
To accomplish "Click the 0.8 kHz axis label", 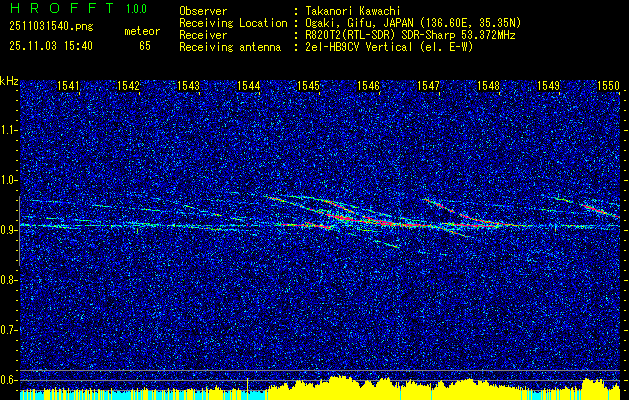I will pos(8,280).
